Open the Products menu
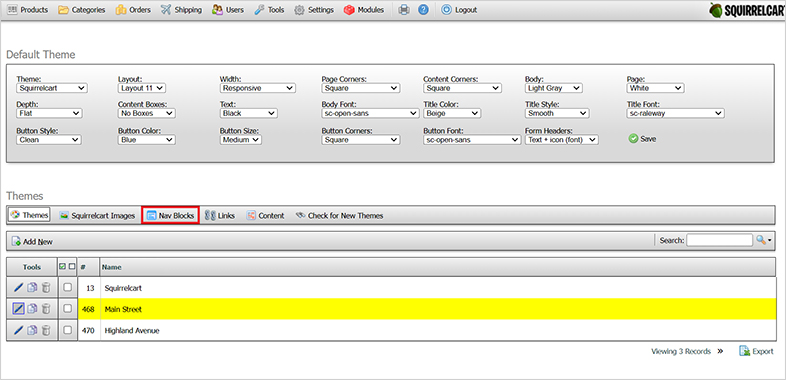The height and width of the screenshot is (380, 786). click(28, 10)
